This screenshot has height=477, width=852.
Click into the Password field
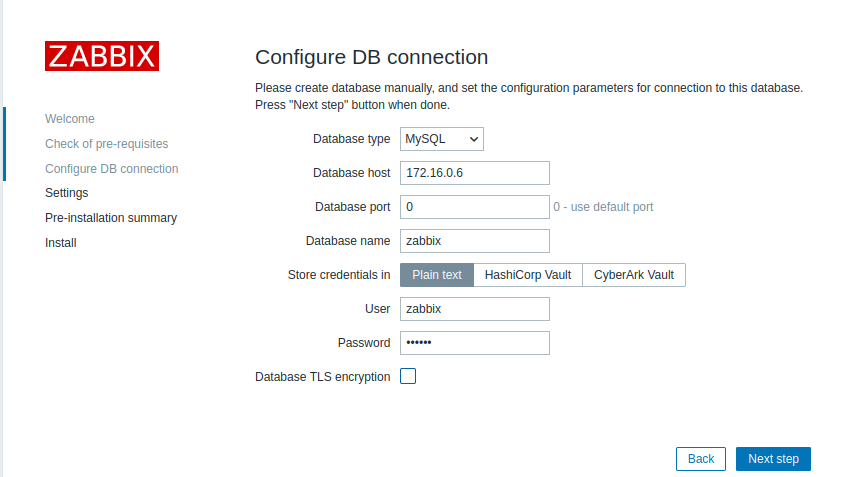(475, 343)
